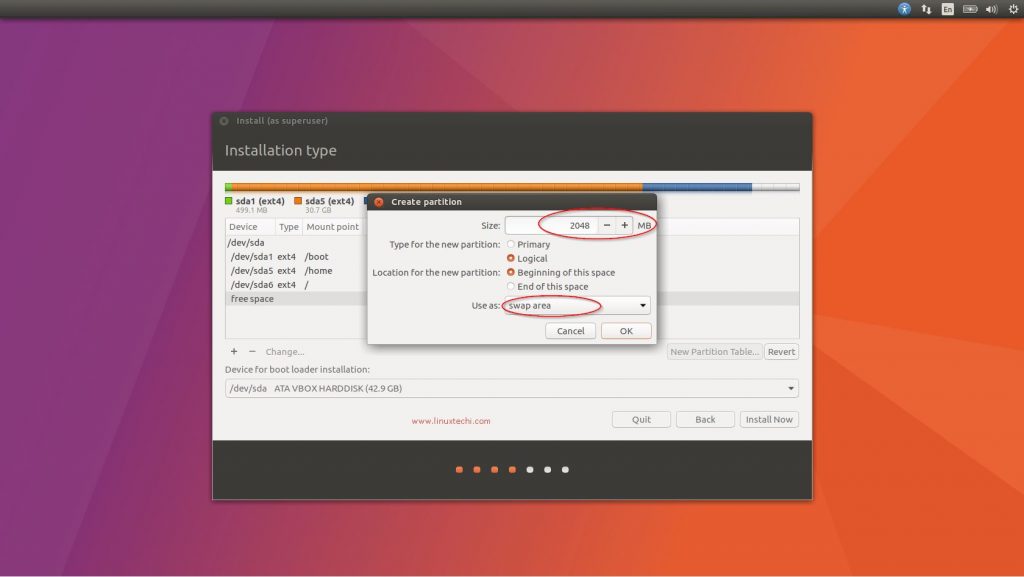Image resolution: width=1024 pixels, height=577 pixels.
Task: Click the blue segment of partition bar
Action: pyautogui.click(x=697, y=187)
